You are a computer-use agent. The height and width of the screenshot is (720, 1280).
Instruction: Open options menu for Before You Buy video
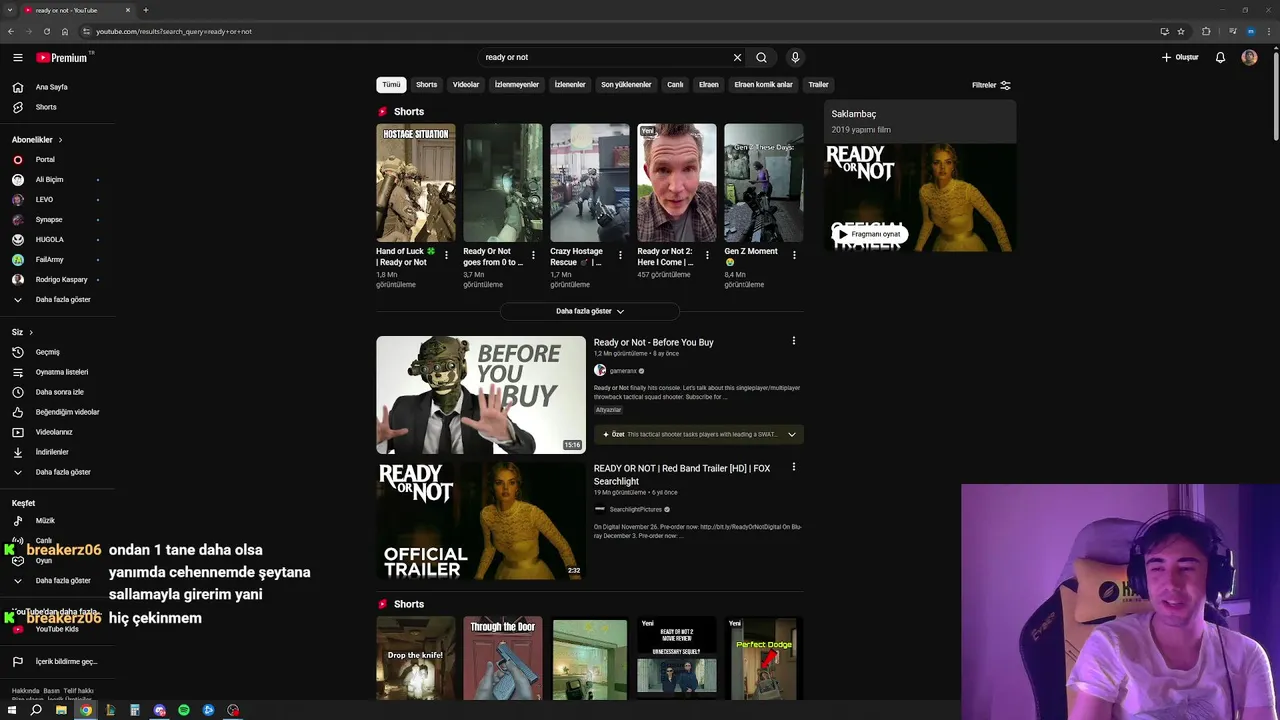[x=794, y=341]
